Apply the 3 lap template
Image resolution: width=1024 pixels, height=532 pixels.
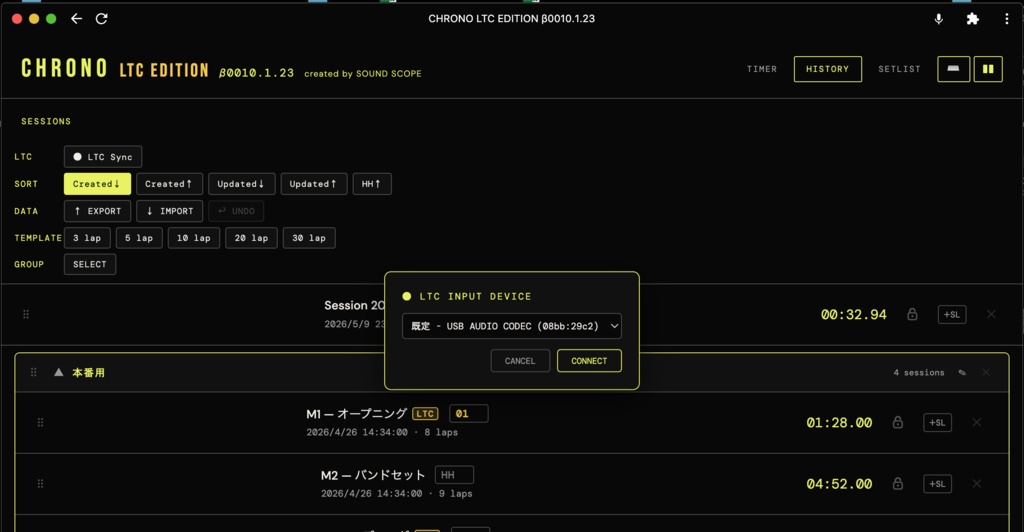click(x=87, y=238)
